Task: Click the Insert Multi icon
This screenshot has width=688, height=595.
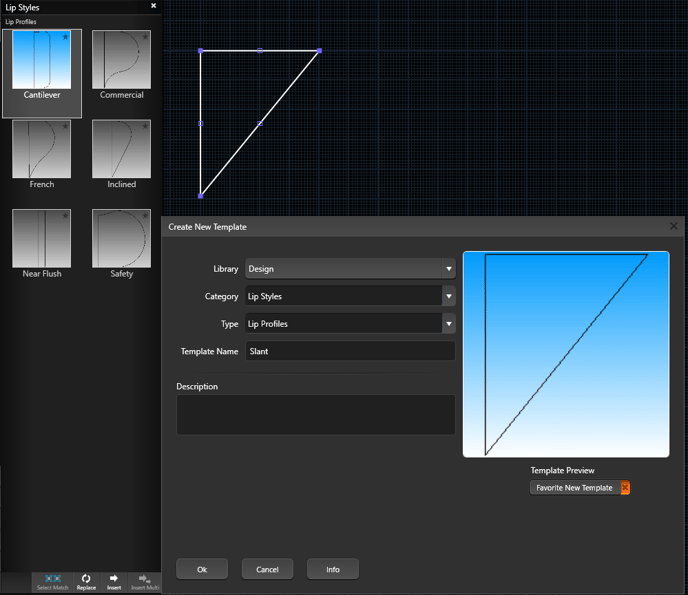Action: point(145,579)
